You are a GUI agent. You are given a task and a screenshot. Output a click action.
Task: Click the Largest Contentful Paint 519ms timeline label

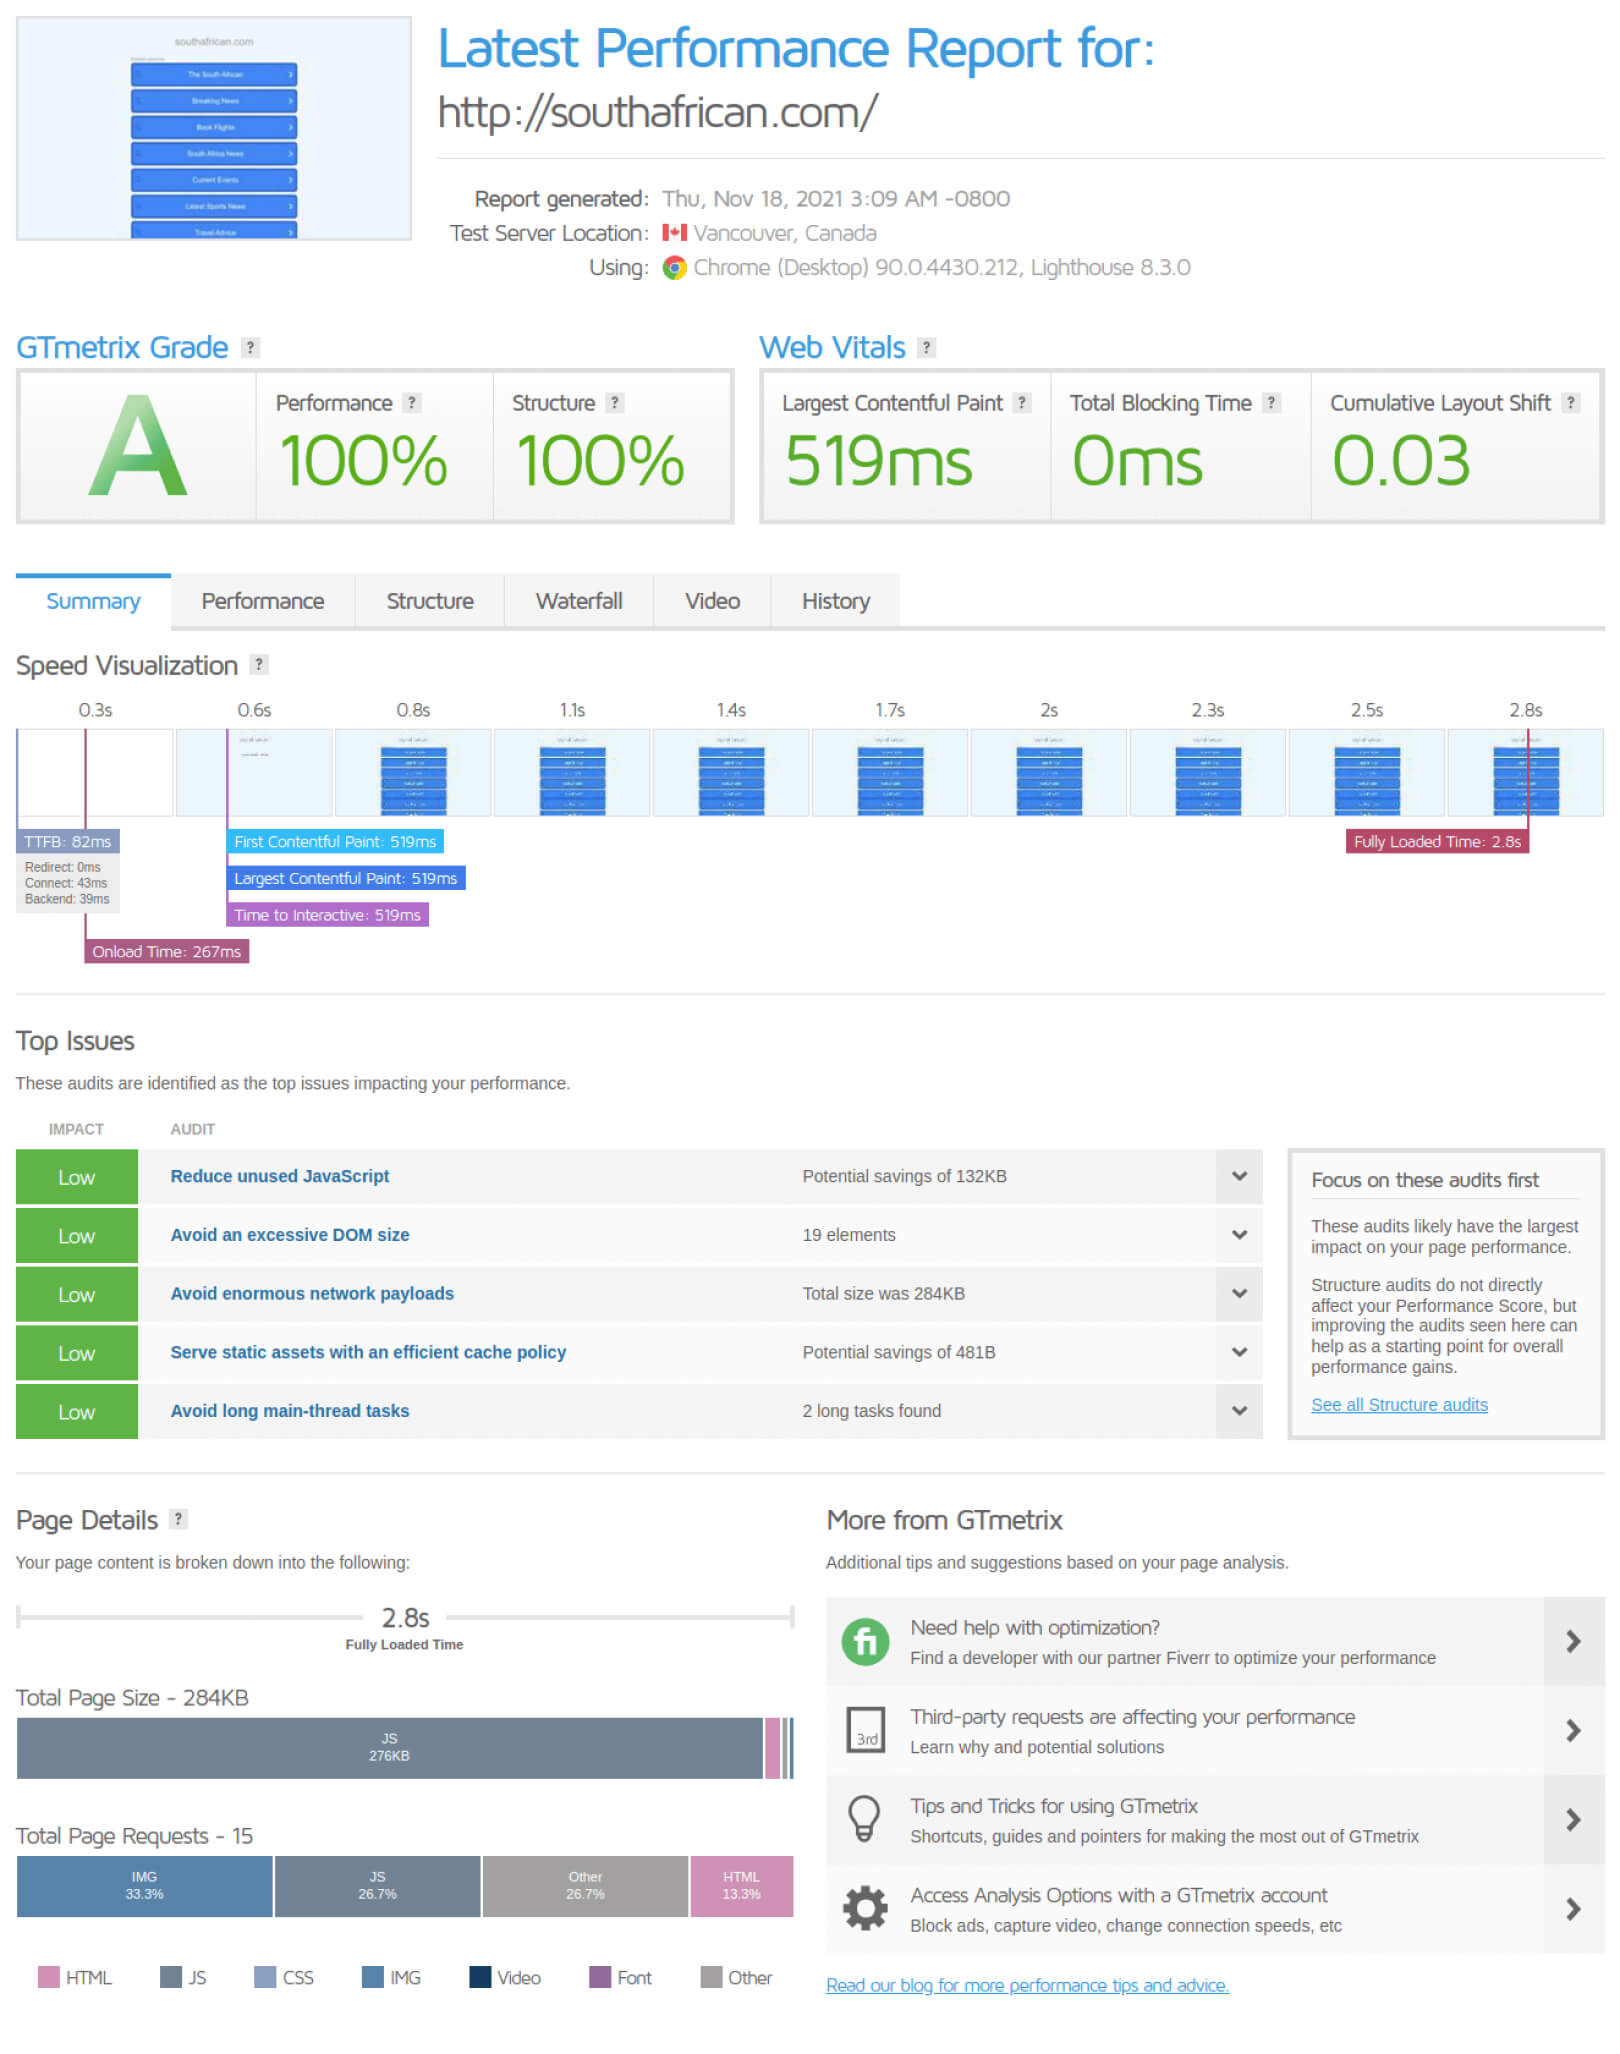[x=345, y=878]
